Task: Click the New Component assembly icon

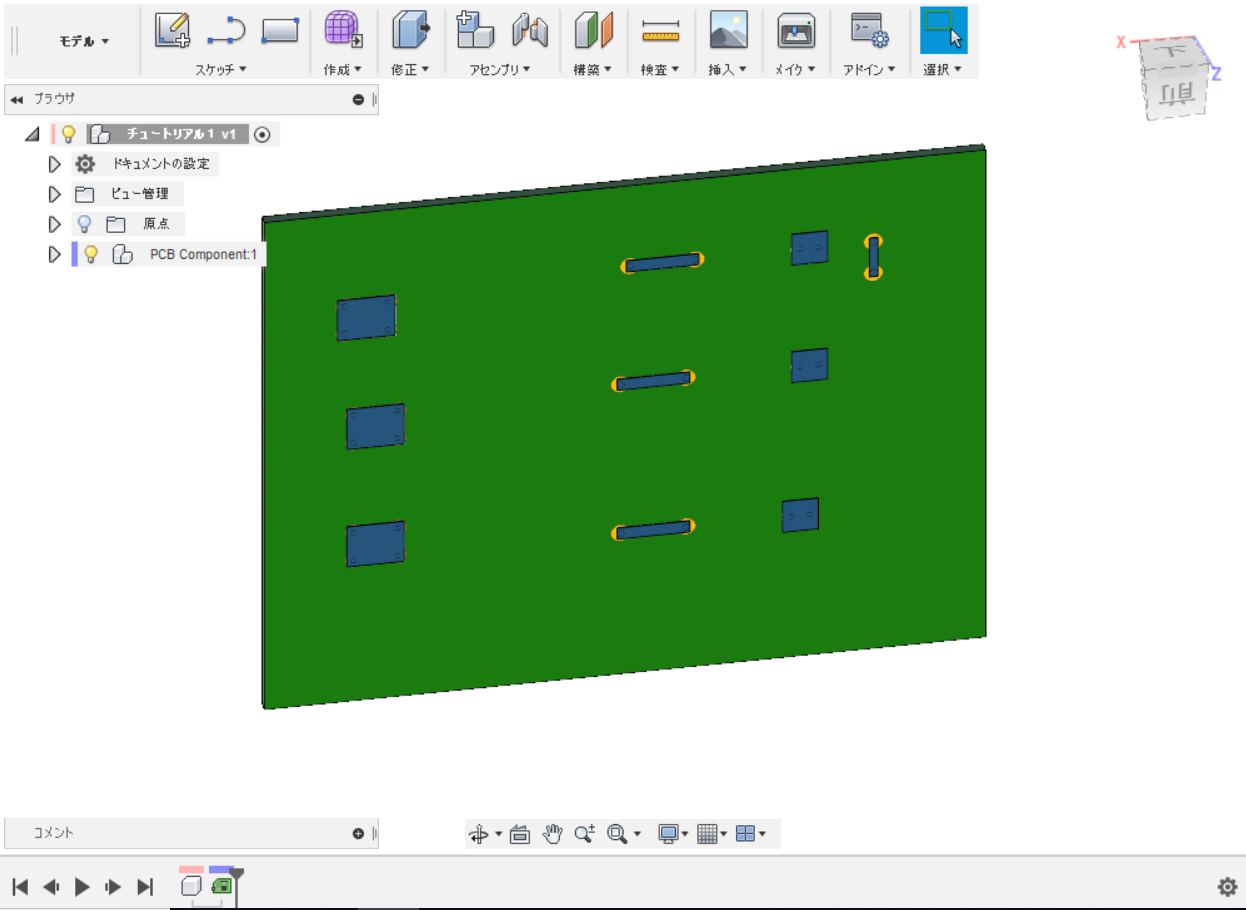Action: pyautogui.click(x=475, y=32)
